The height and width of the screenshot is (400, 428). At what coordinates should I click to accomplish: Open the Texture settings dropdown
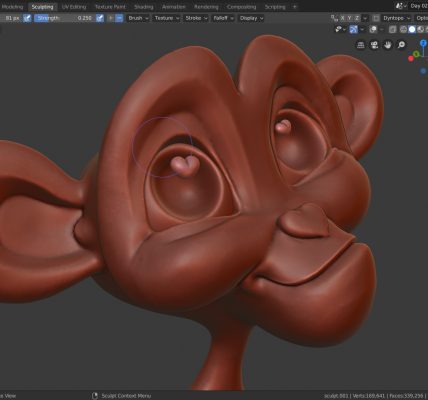167,18
